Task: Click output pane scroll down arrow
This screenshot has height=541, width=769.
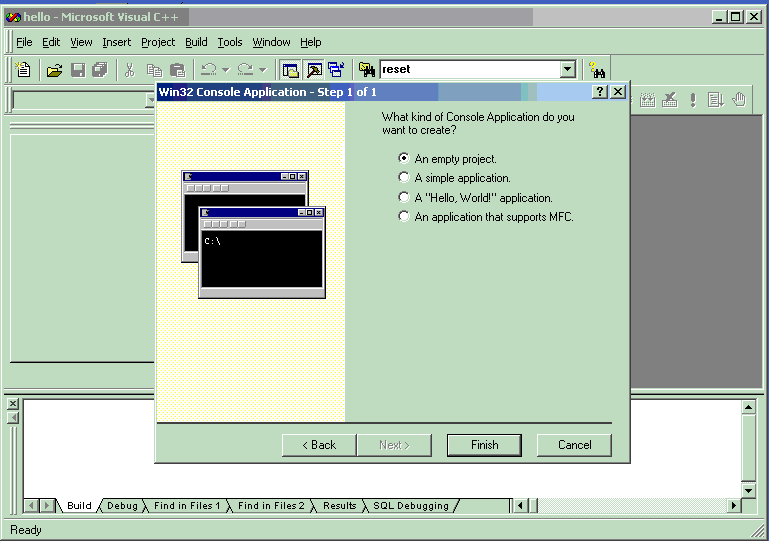Action: (748, 490)
